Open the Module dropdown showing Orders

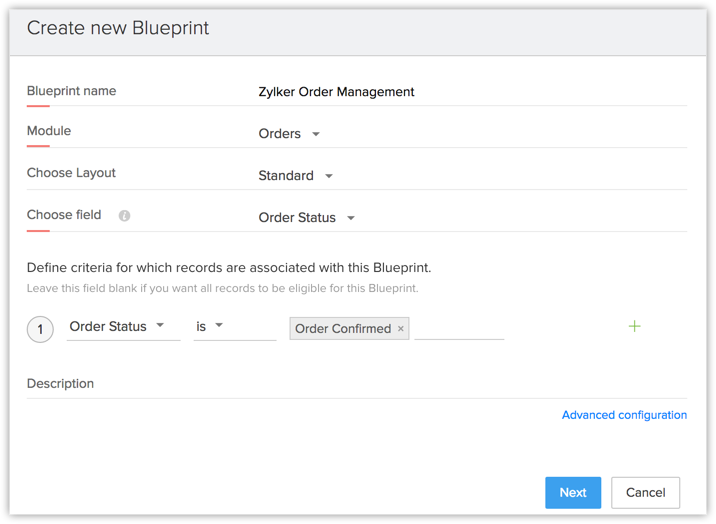[x=290, y=134]
